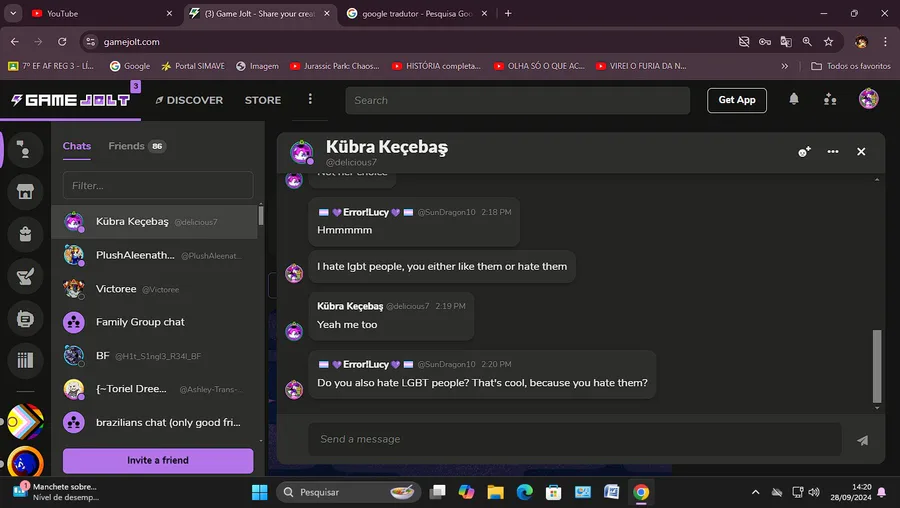The height and width of the screenshot is (508, 900).
Task: Click the taskbar Pesquisar search box
Action: 348,492
